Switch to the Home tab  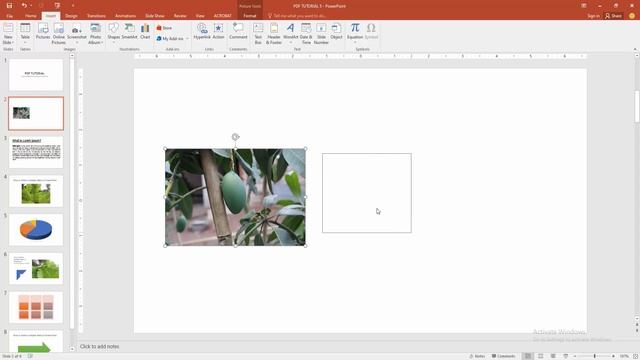coord(31,16)
